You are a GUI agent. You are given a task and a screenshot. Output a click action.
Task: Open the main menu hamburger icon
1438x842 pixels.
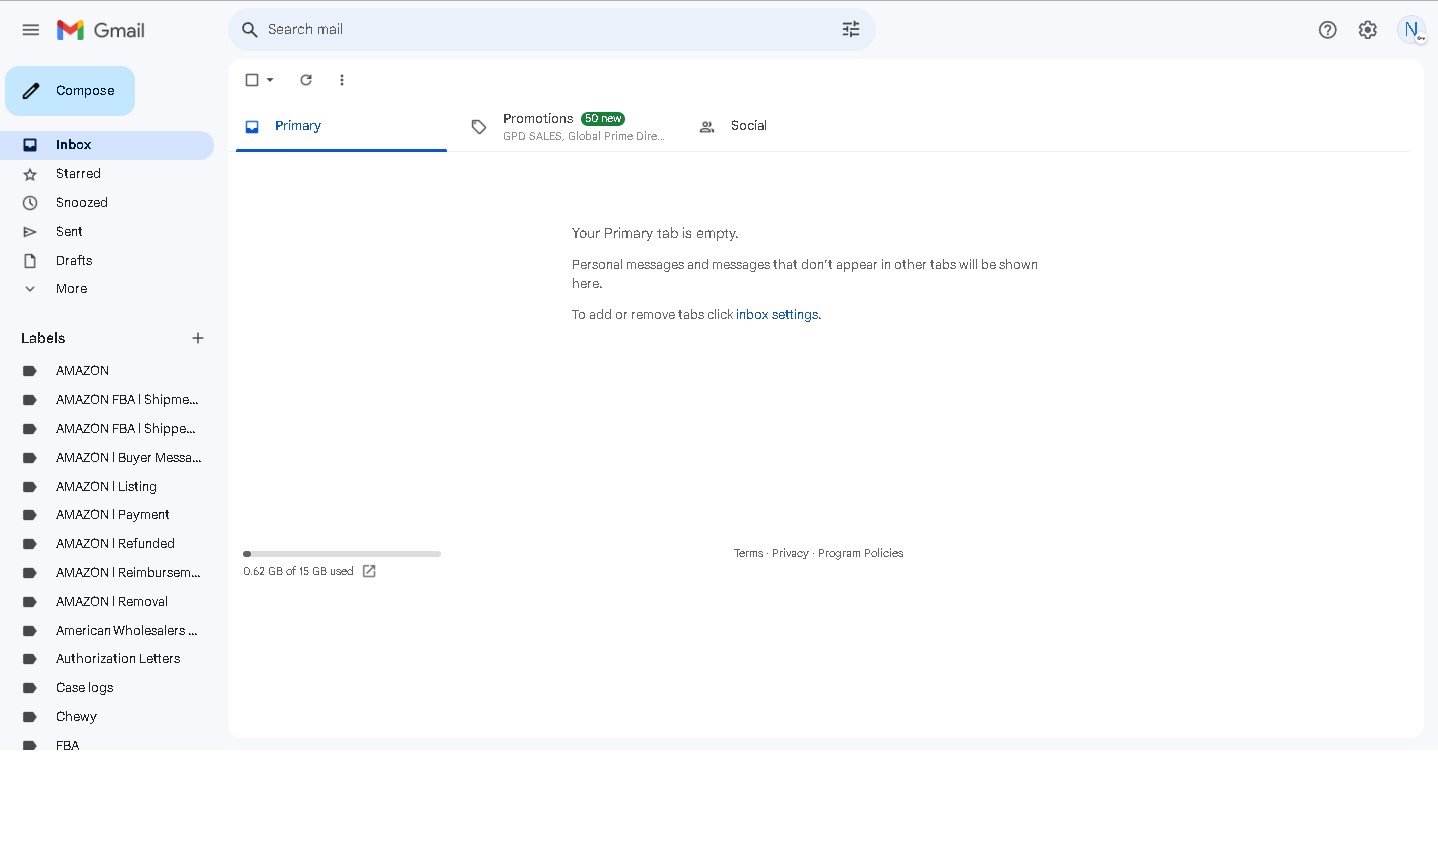pos(31,30)
